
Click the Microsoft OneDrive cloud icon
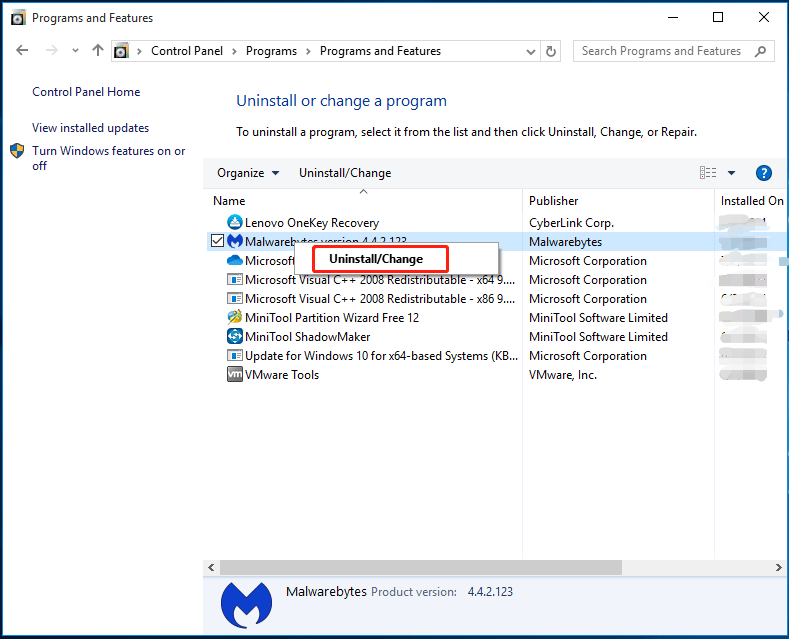click(234, 260)
